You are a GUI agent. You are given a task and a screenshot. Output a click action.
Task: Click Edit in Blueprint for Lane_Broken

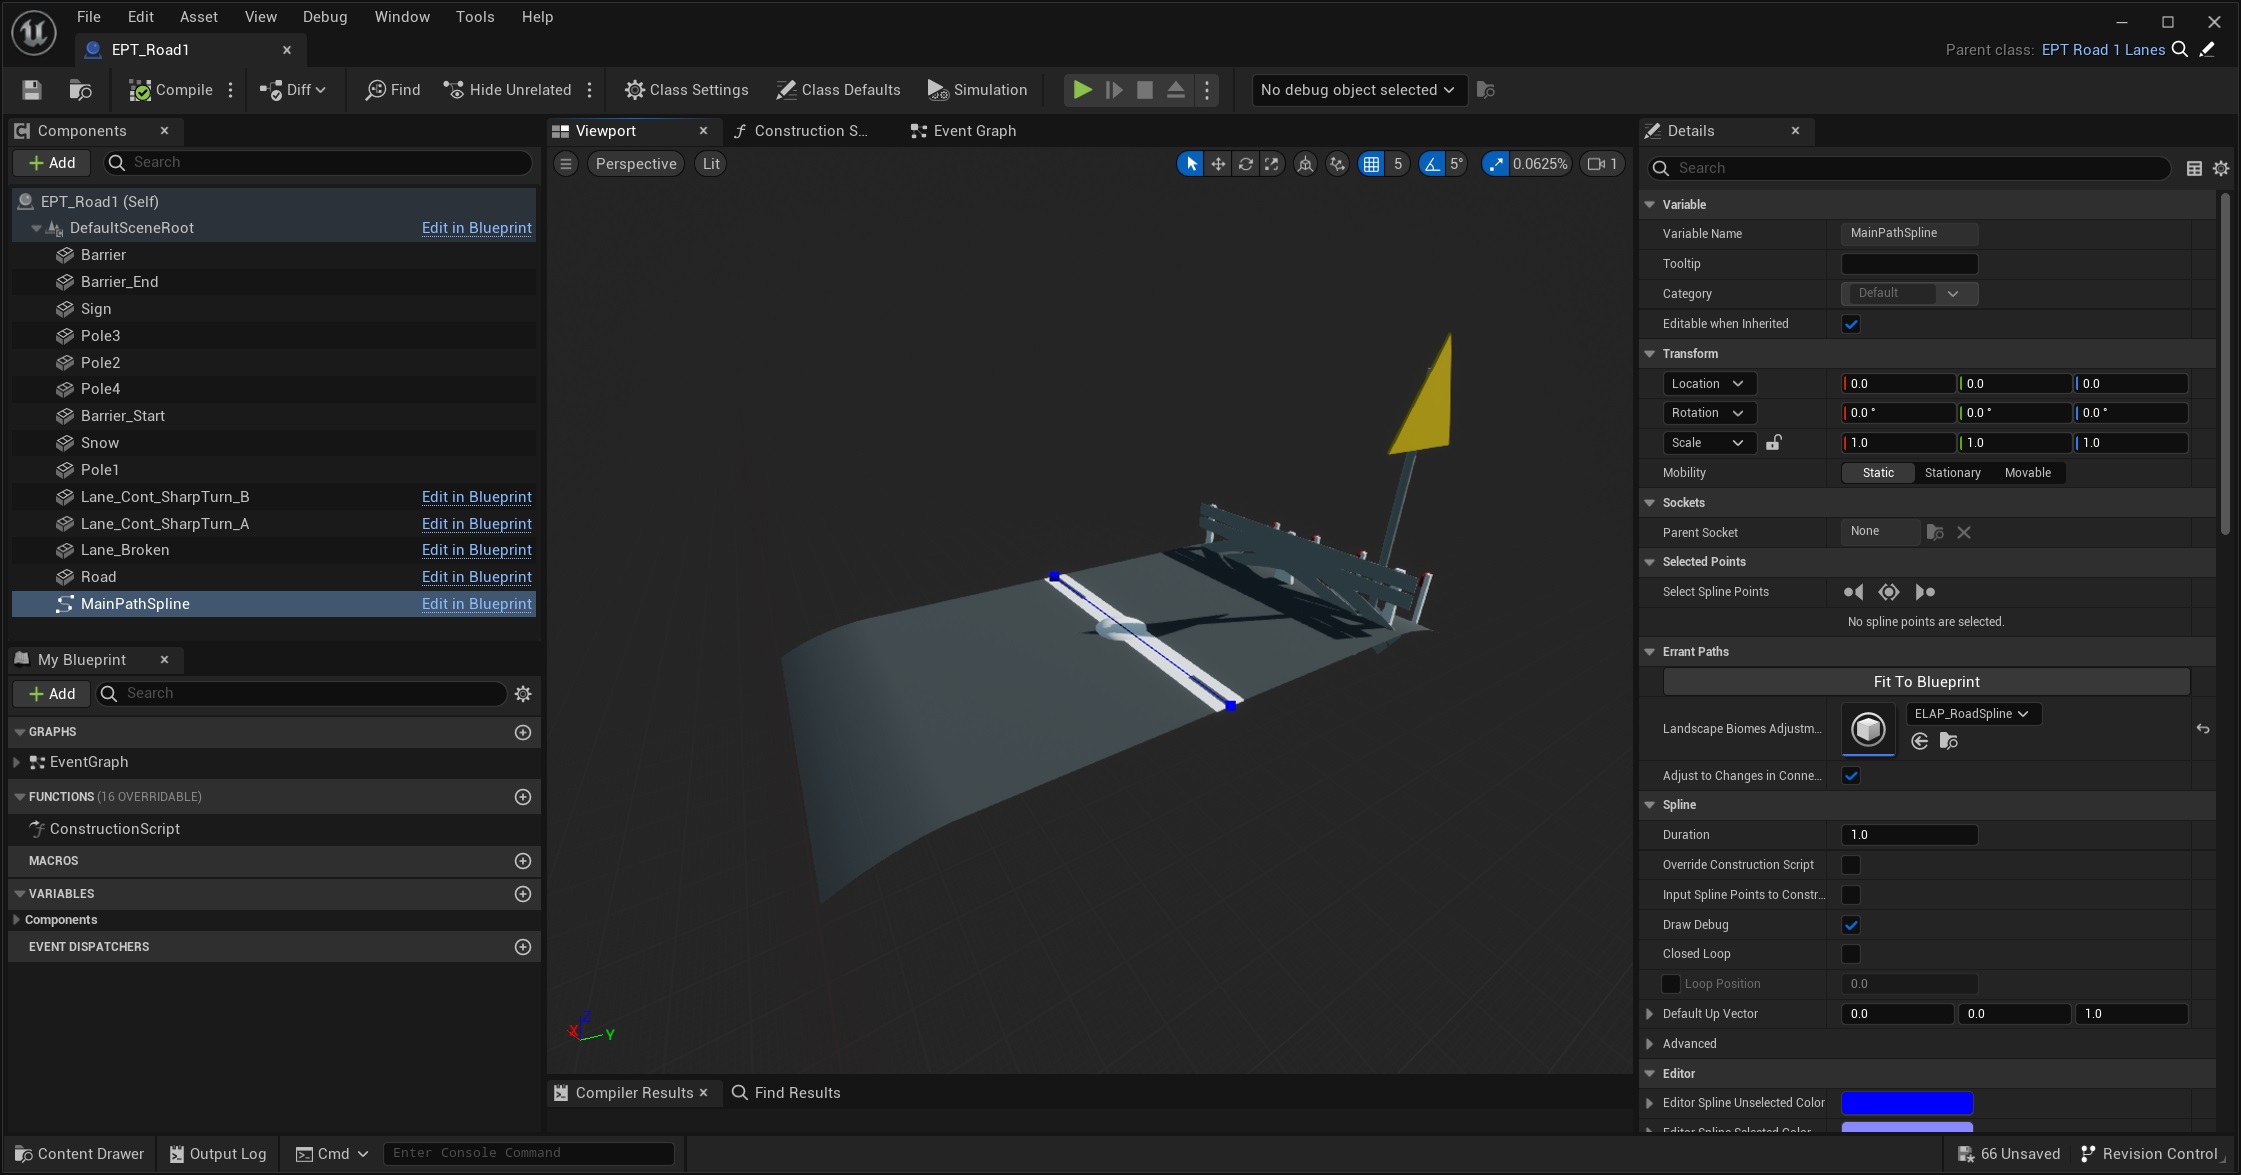click(476, 550)
